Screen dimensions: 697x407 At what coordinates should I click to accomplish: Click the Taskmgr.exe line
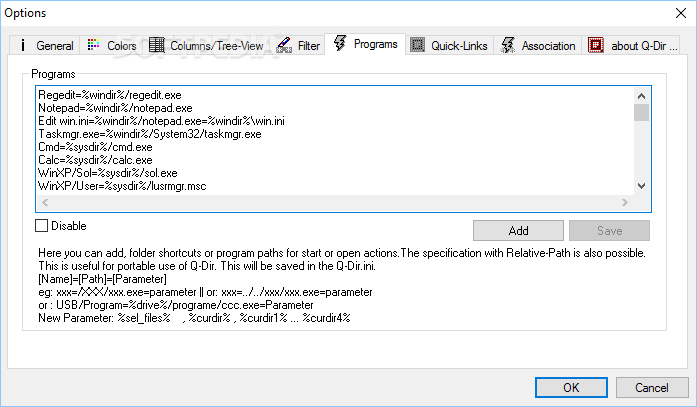pos(150,134)
